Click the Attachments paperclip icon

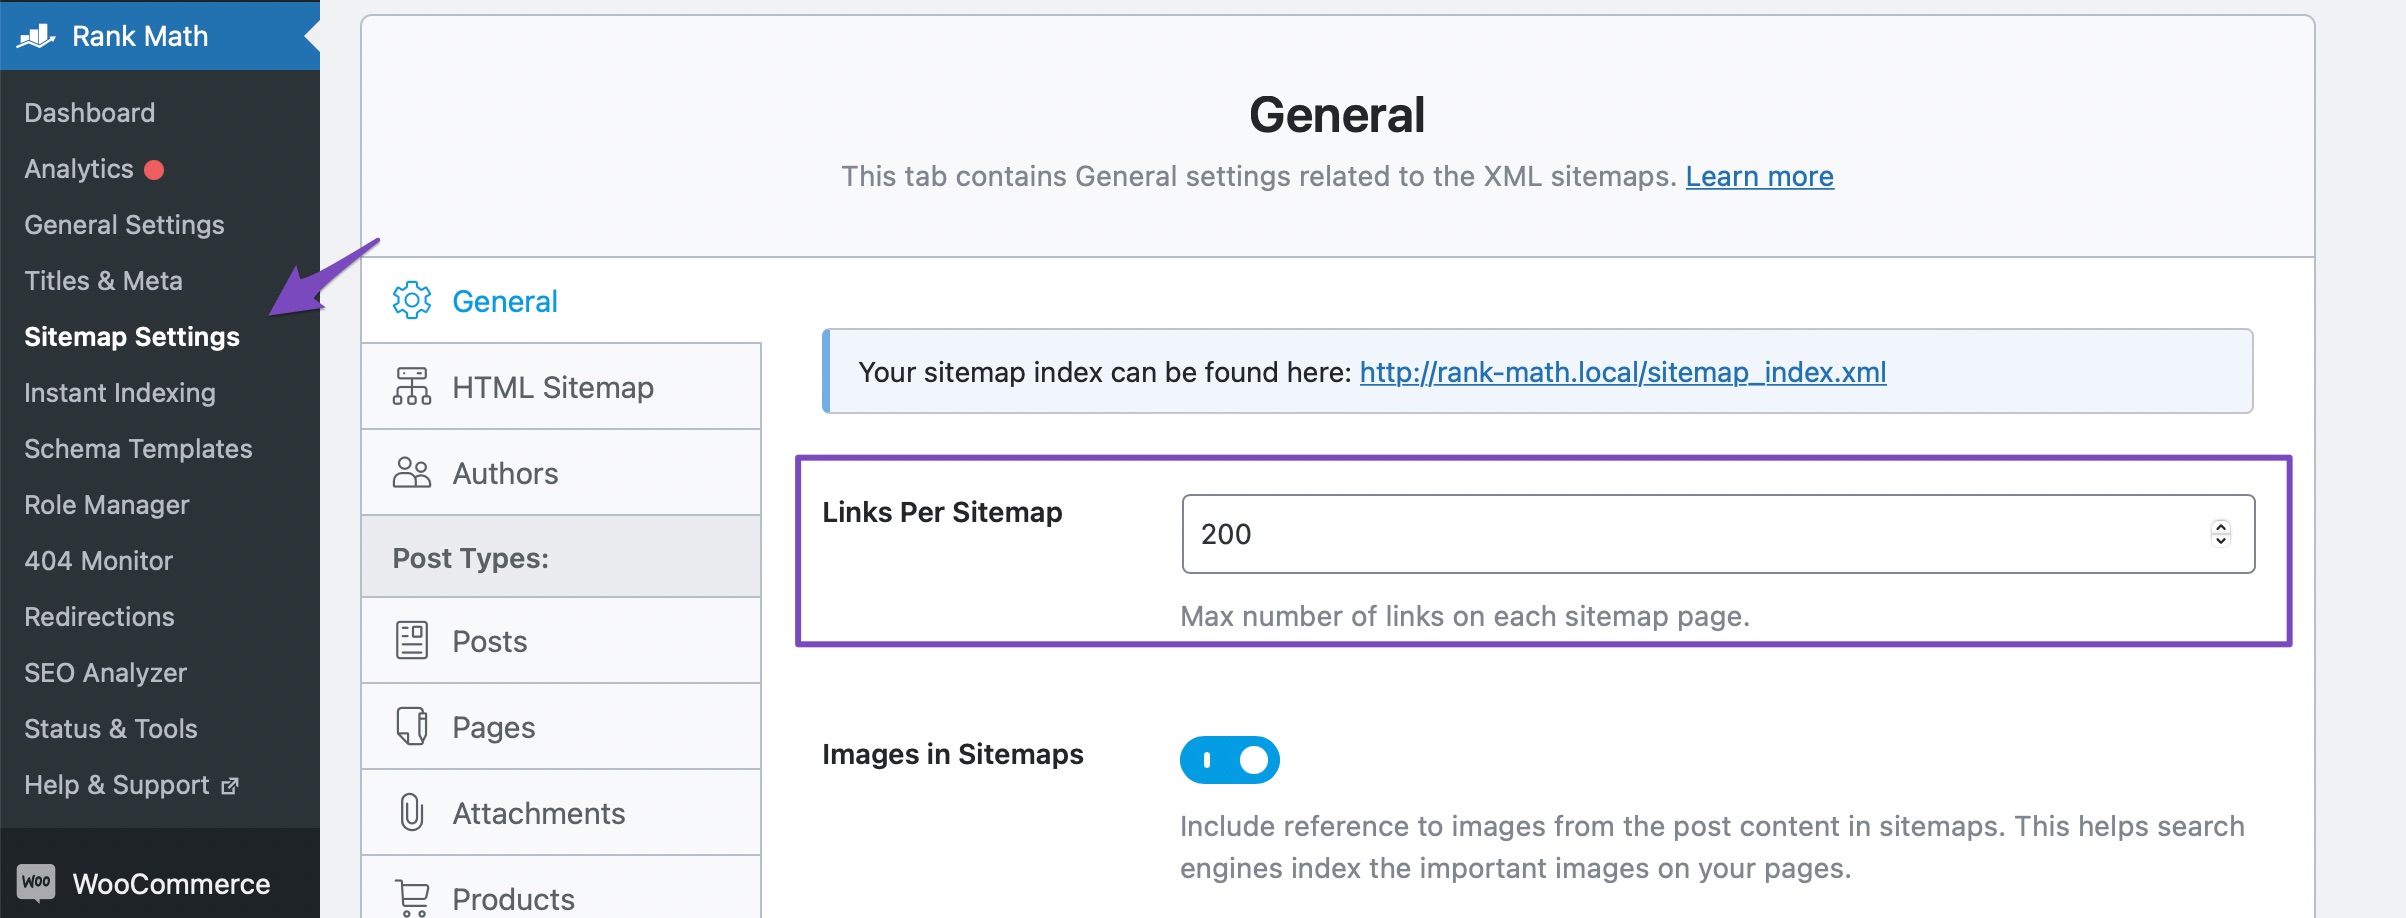pyautogui.click(x=412, y=813)
